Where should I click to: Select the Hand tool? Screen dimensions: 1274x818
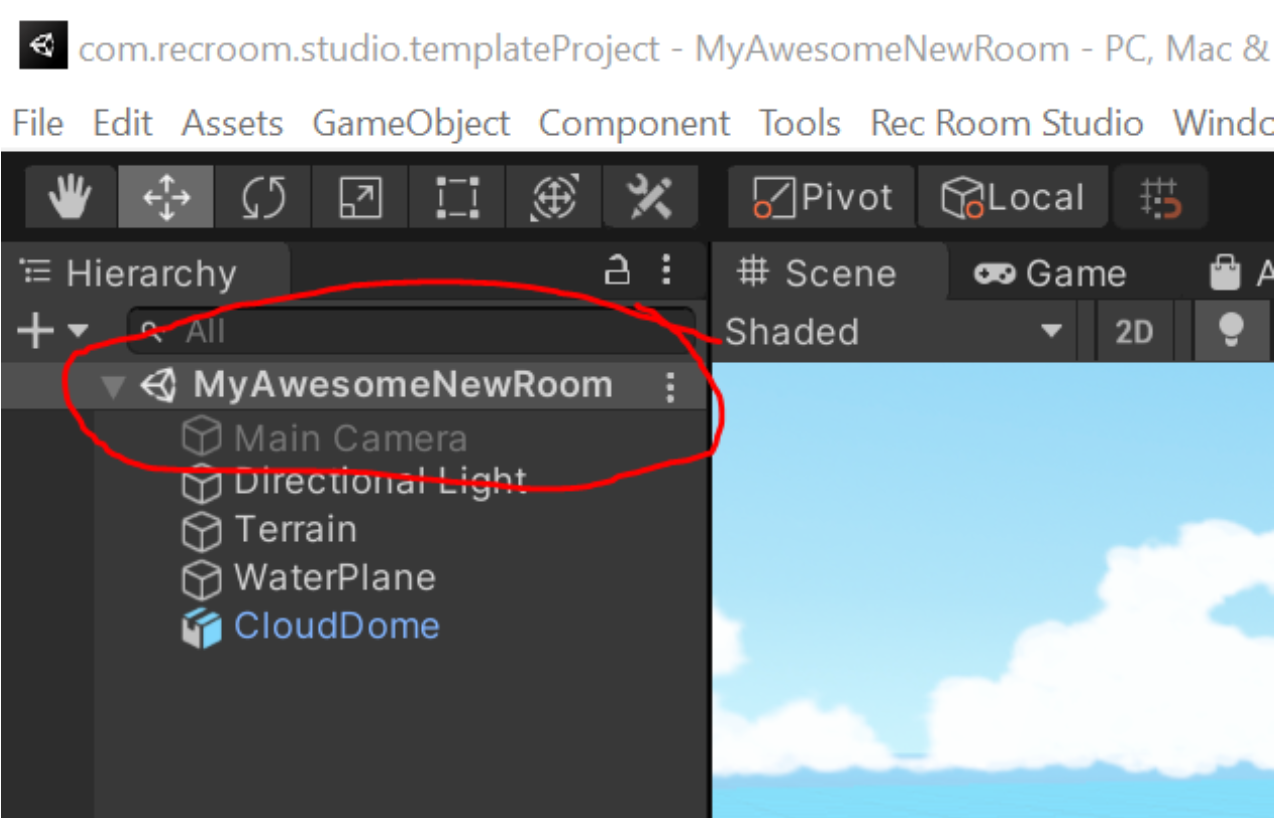[x=70, y=198]
